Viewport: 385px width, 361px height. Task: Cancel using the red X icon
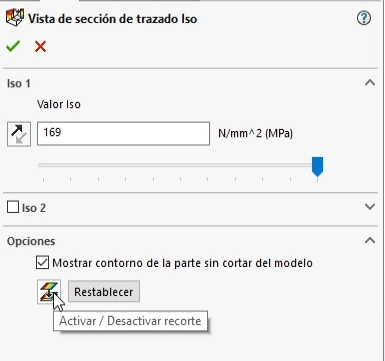click(x=40, y=47)
